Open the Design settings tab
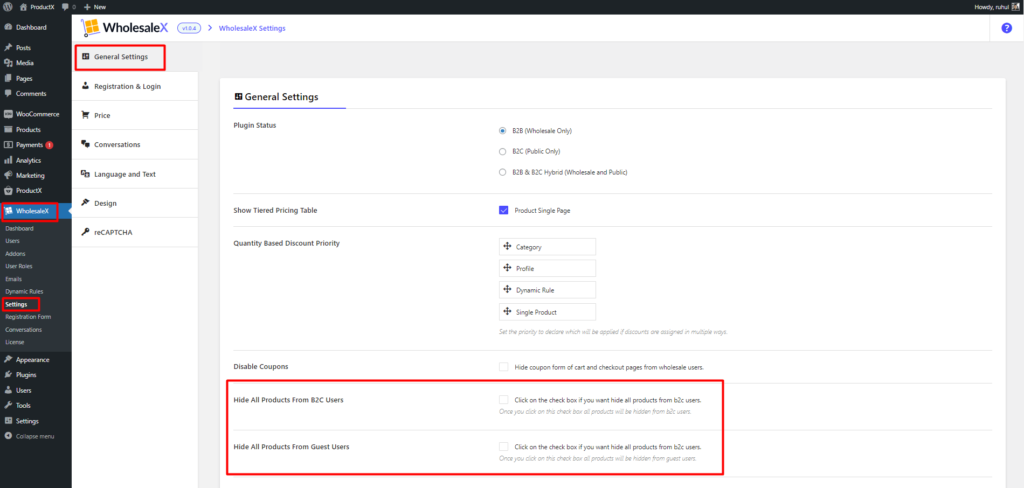 pos(135,203)
